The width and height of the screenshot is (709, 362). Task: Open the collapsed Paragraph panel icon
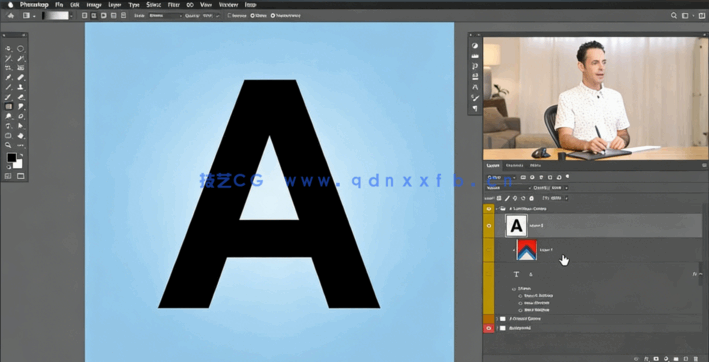point(475,108)
